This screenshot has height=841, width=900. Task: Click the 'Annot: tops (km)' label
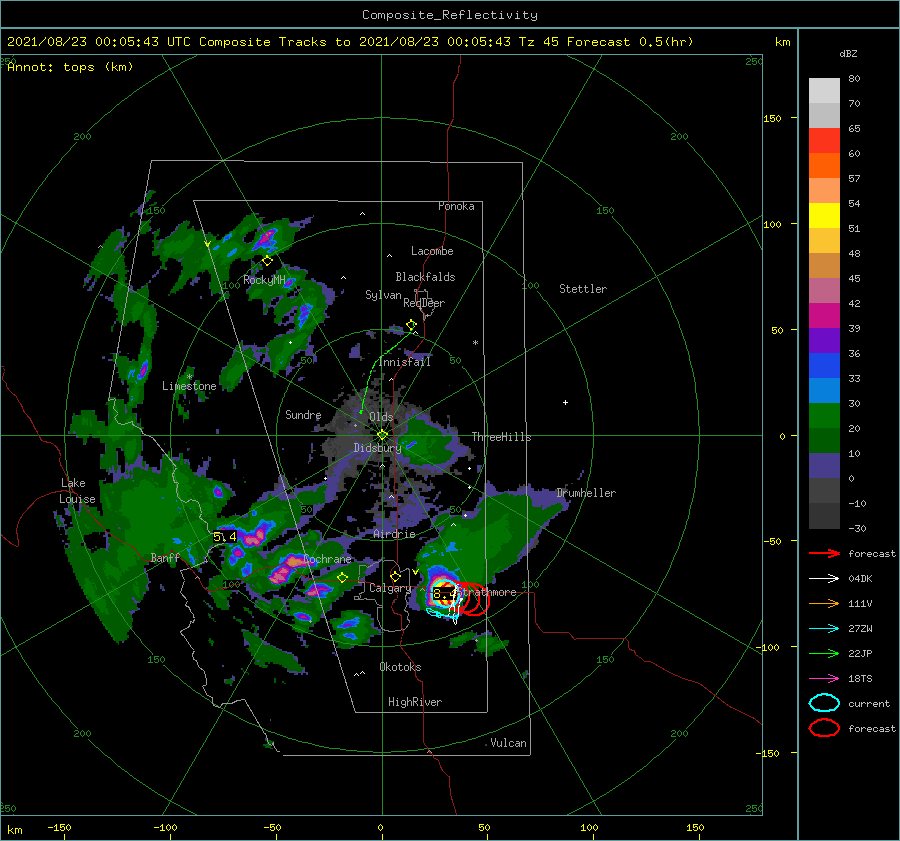click(70, 67)
